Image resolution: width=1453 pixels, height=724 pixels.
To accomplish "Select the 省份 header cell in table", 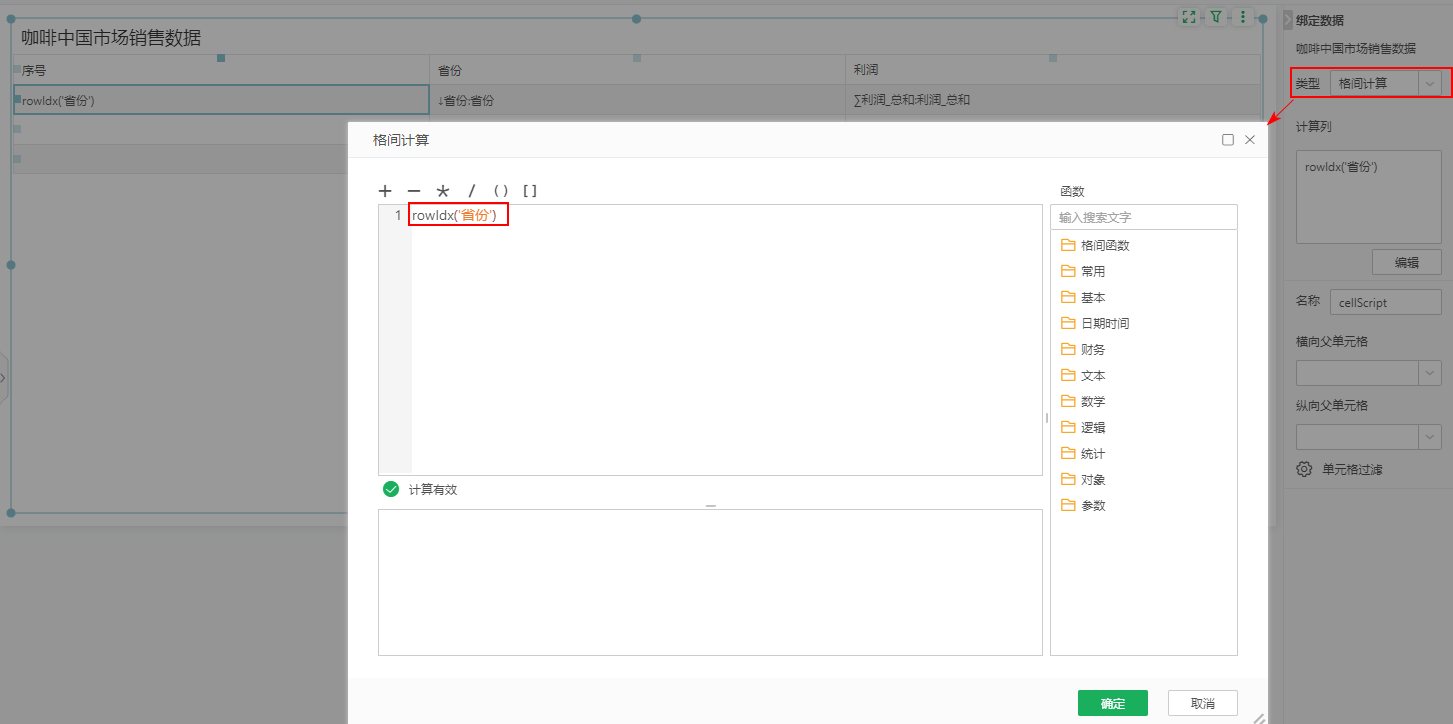I will pos(637,70).
